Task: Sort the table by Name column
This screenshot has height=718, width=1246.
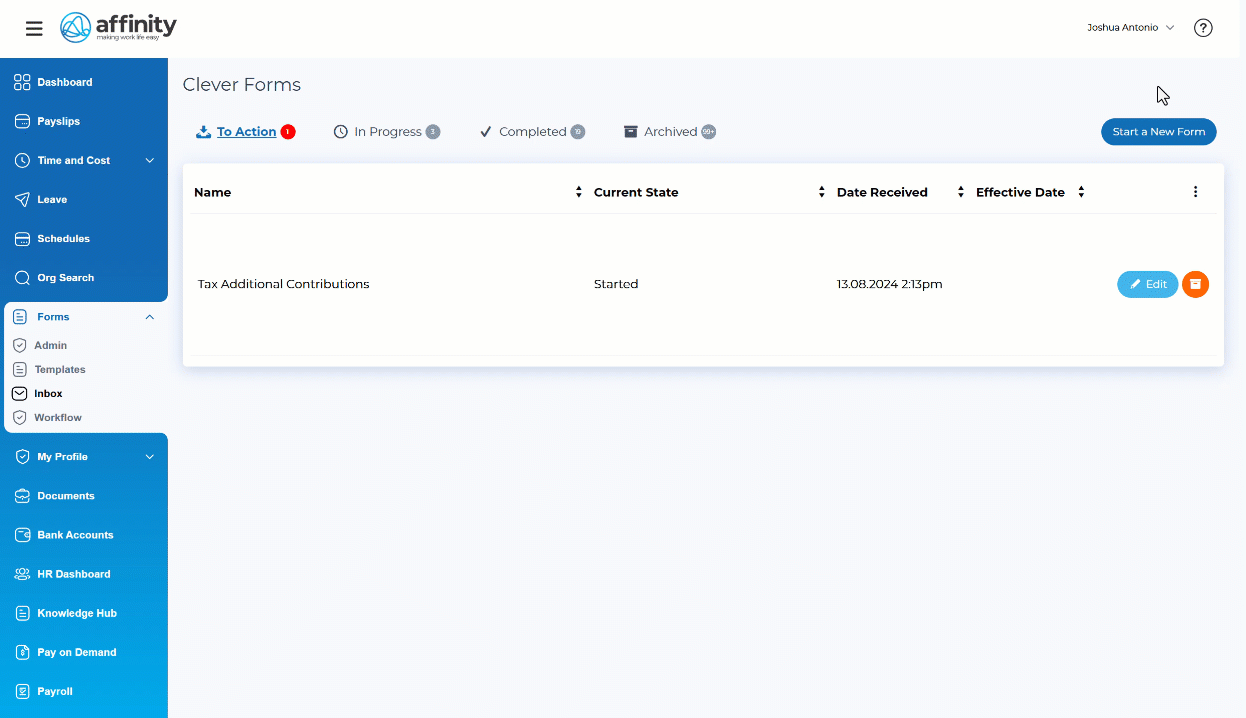Action: 578,192
